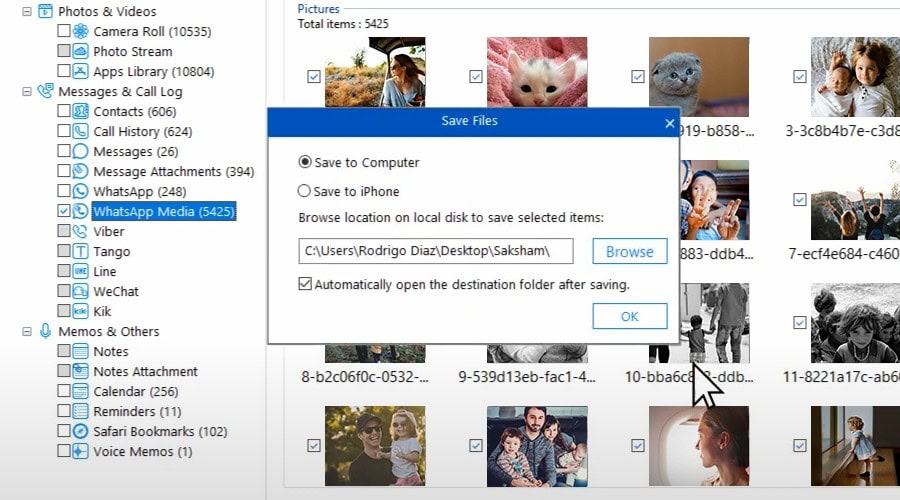The image size is (900, 500).
Task: Select the Reminders (11) tree item
Action: point(137,412)
